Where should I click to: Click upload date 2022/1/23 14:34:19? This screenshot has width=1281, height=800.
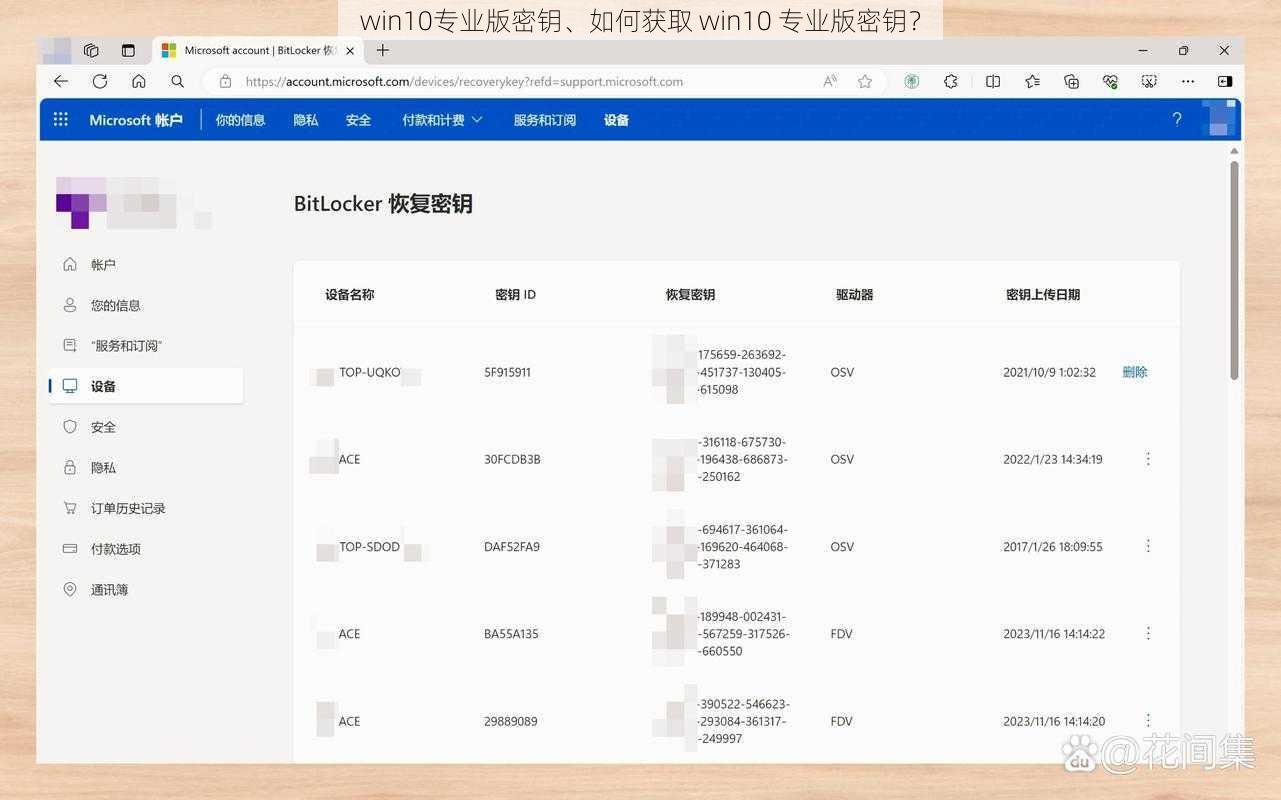pyautogui.click(x=1053, y=459)
